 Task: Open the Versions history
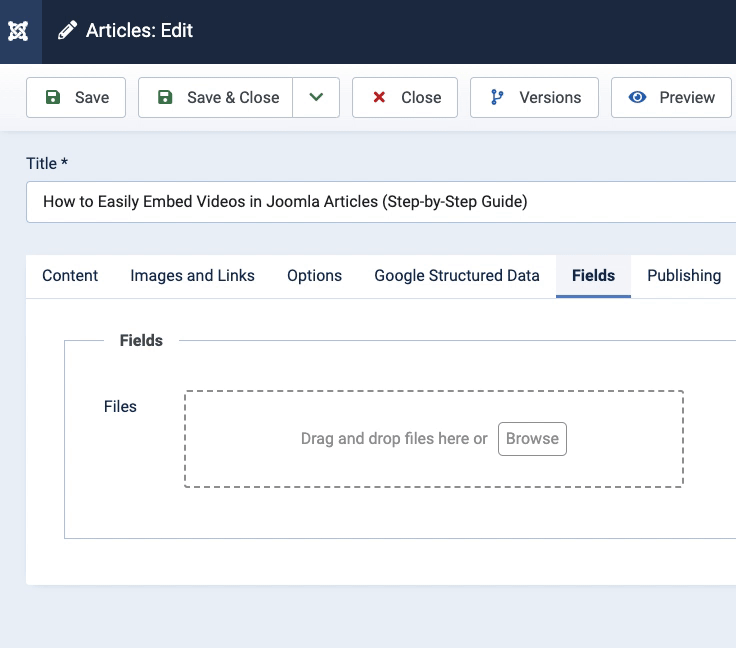coord(534,98)
